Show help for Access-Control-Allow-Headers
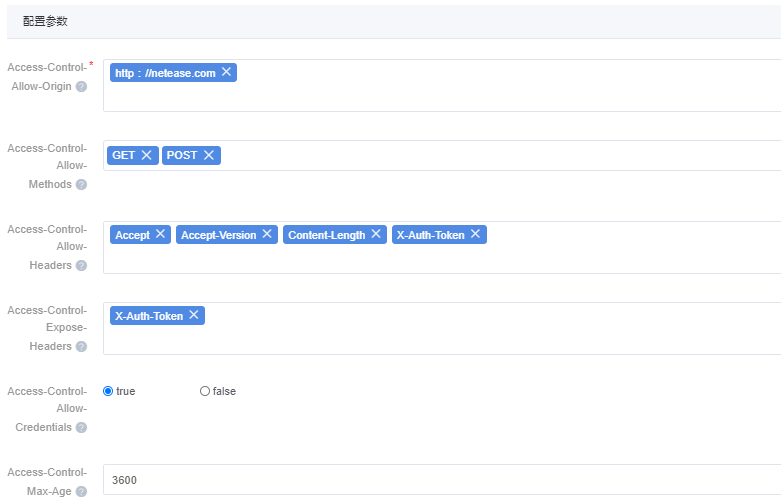This screenshot has height=504, width=781. pos(81,266)
